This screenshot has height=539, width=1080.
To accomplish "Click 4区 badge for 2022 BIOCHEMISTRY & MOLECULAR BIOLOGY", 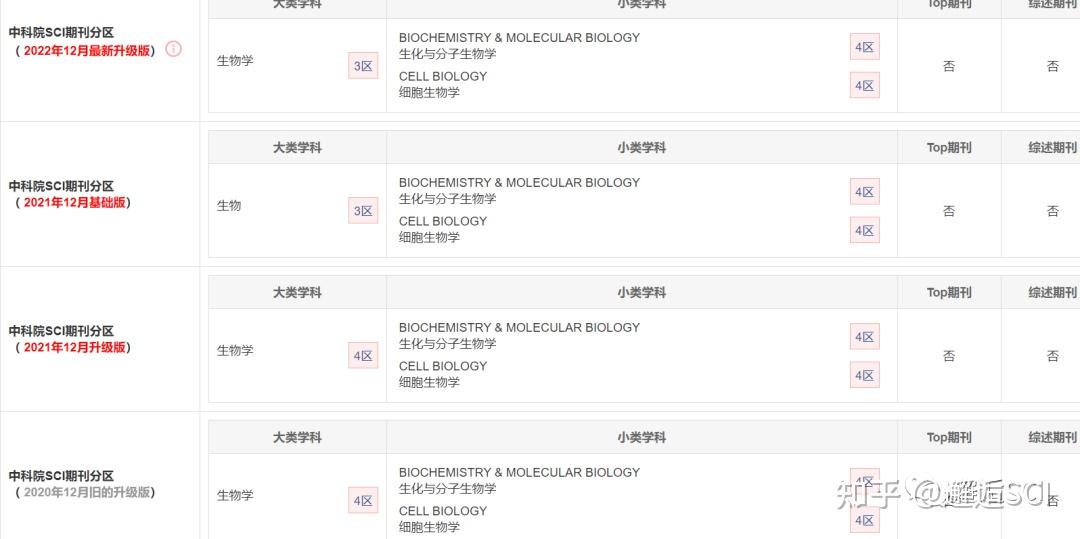I will tap(864, 47).
